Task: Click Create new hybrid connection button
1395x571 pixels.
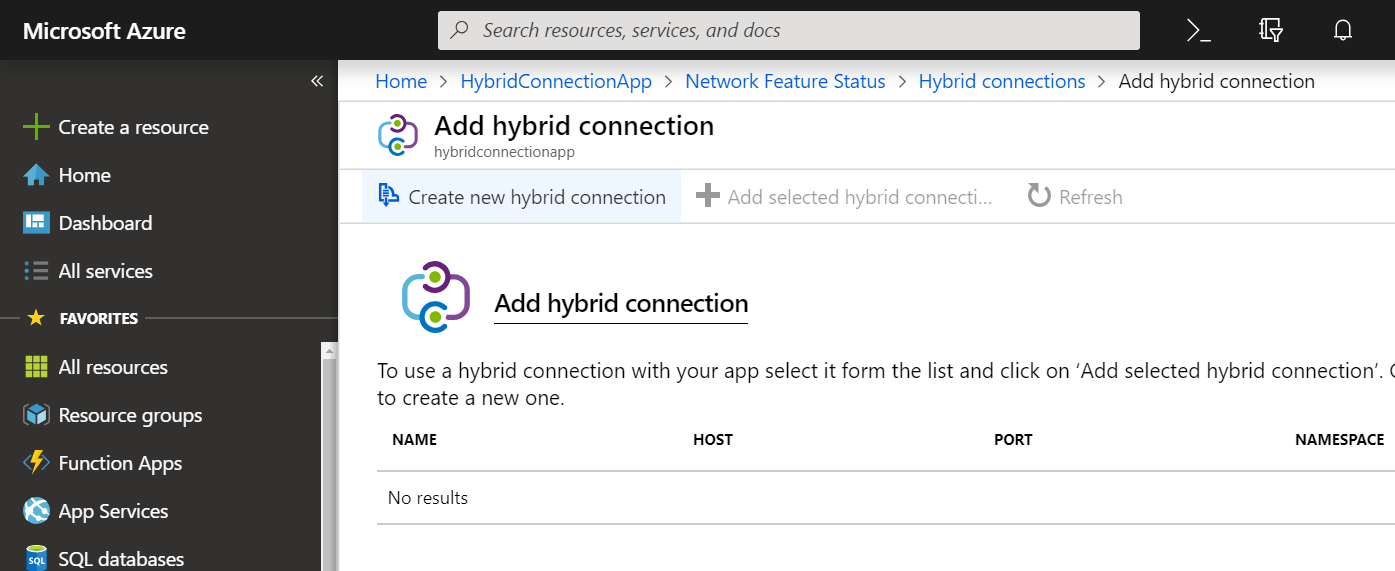Action: [521, 196]
